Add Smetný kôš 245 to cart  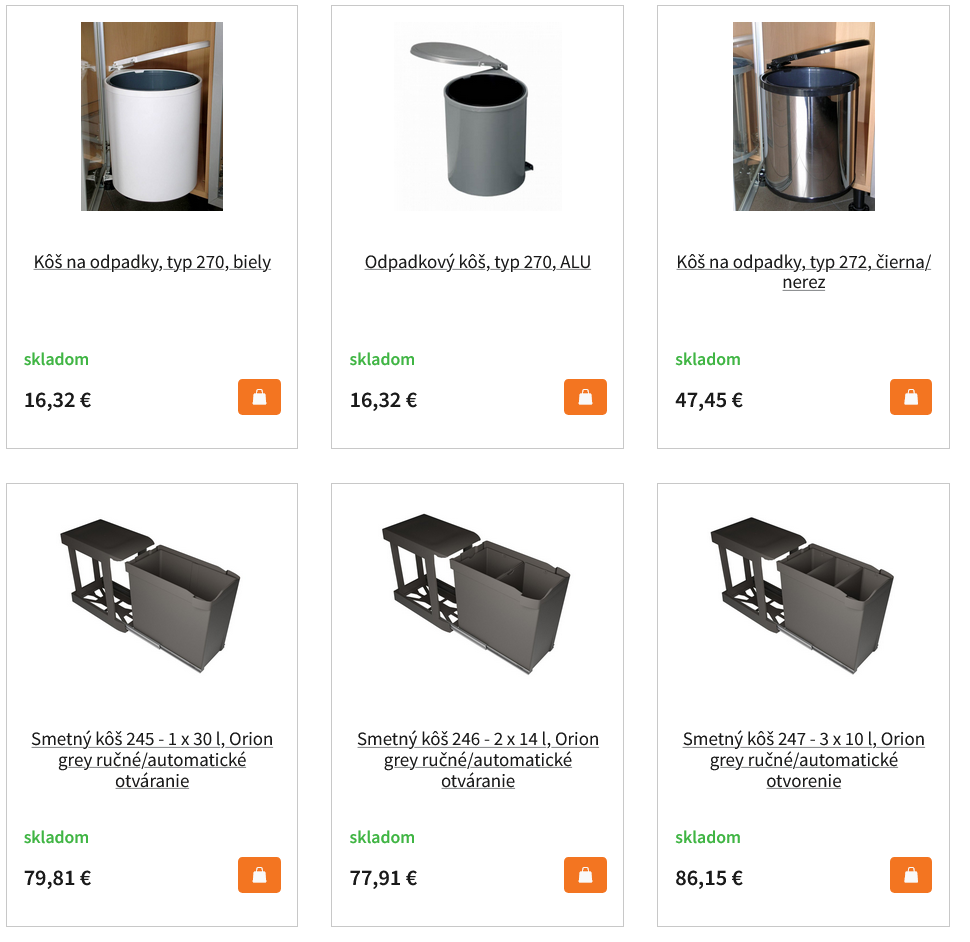point(259,875)
